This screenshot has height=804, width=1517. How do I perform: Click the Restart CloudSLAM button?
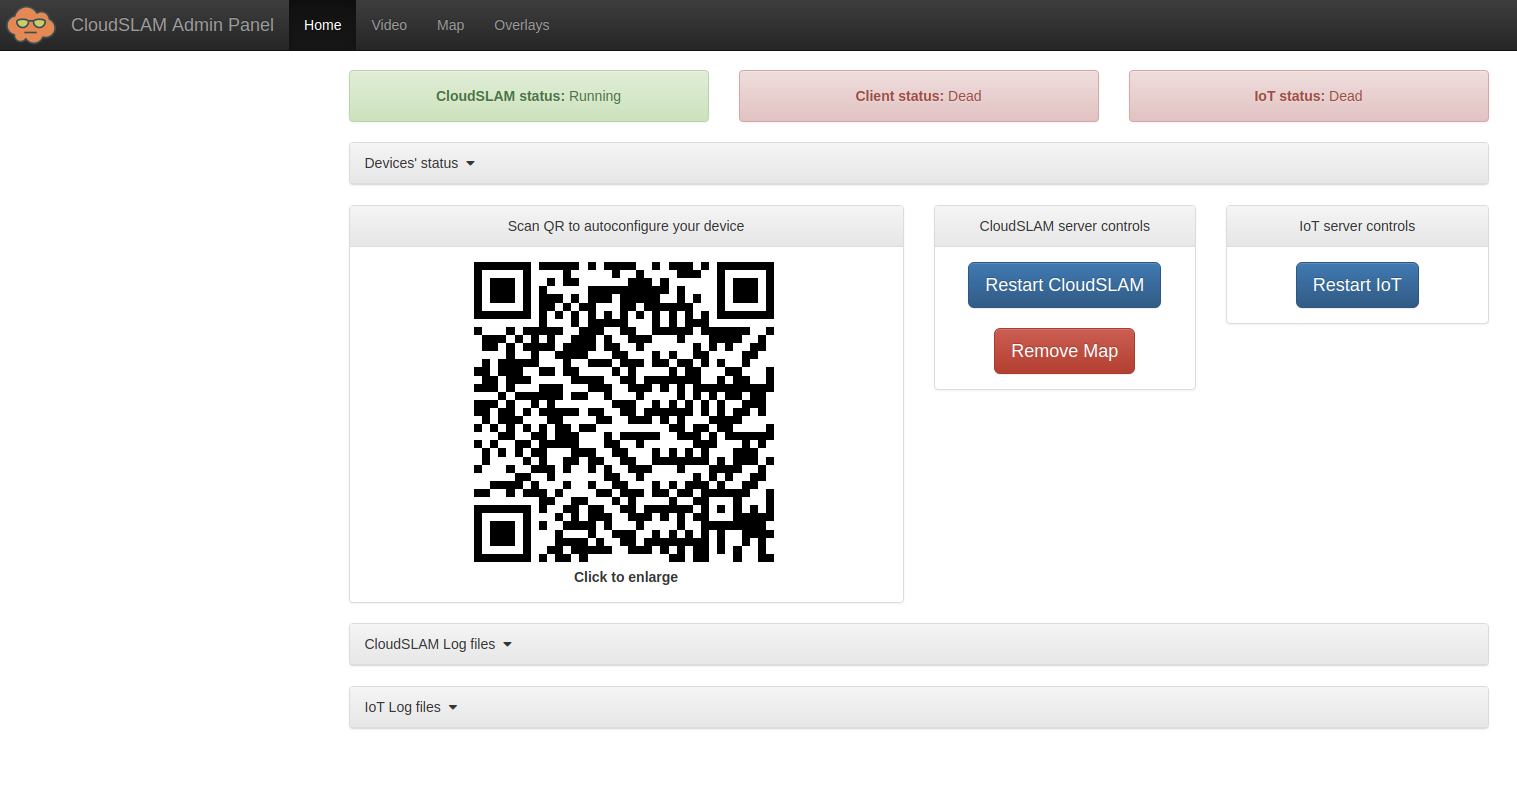pyautogui.click(x=1064, y=285)
